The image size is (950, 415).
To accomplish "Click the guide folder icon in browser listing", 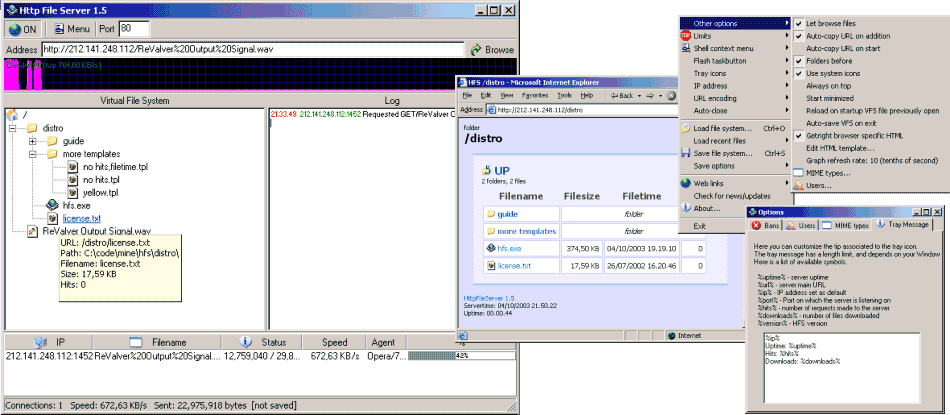I will pos(491,213).
